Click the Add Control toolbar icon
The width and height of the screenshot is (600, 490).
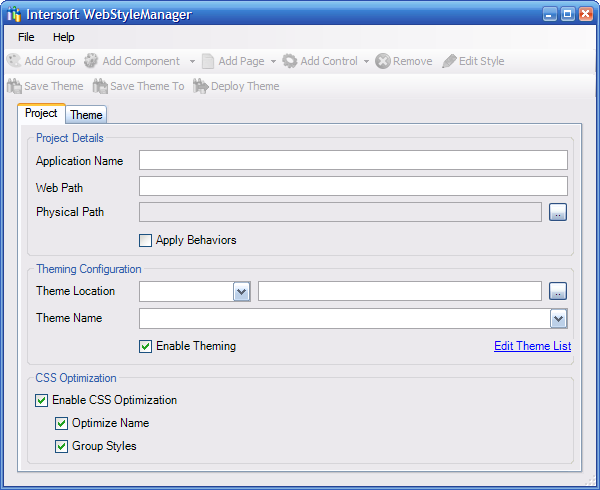(x=290, y=61)
